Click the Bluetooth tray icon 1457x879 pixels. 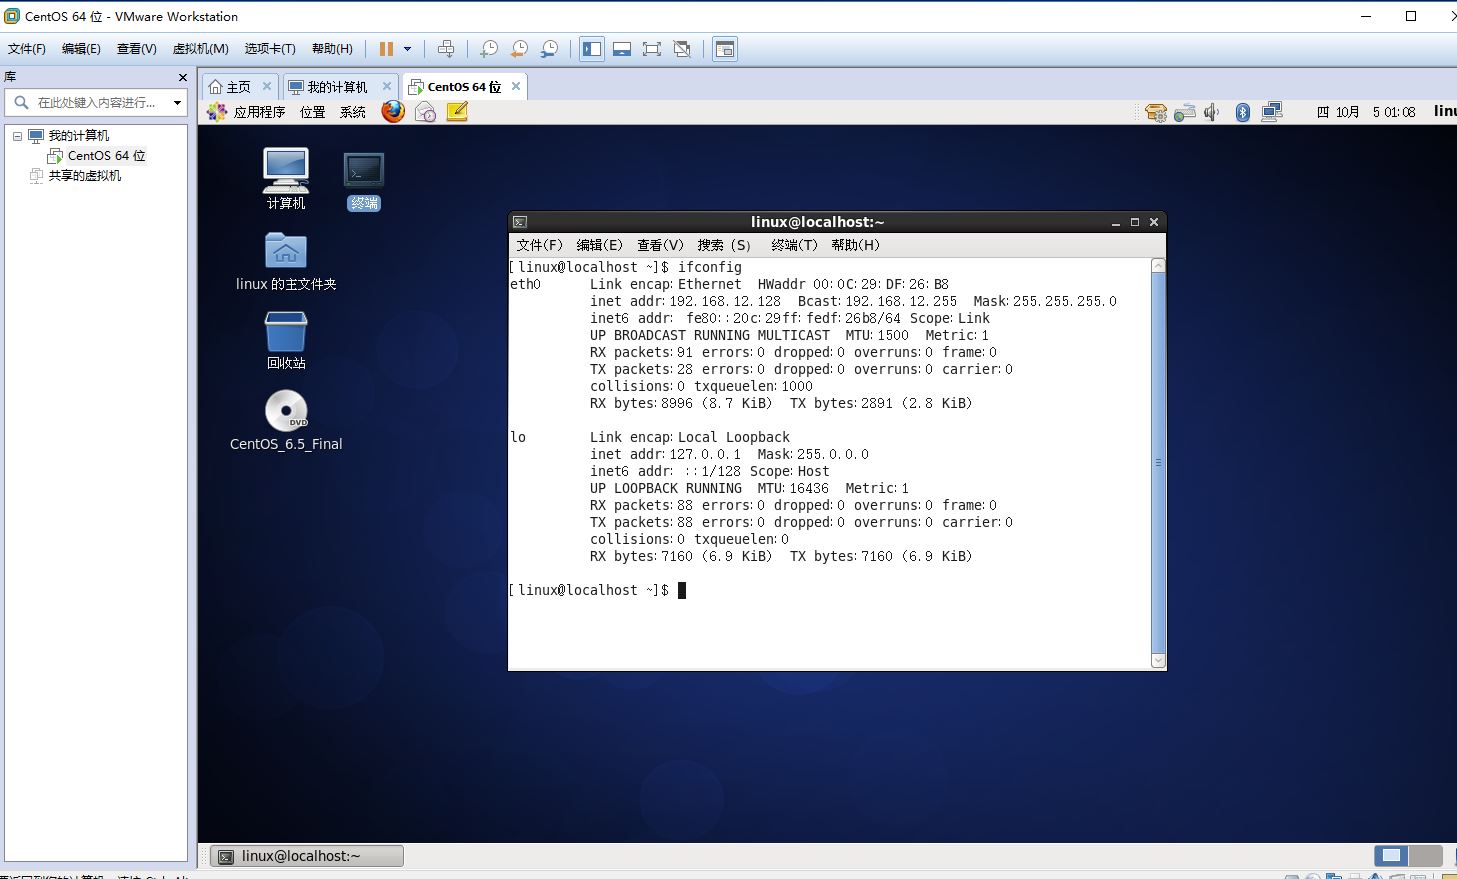point(1243,112)
